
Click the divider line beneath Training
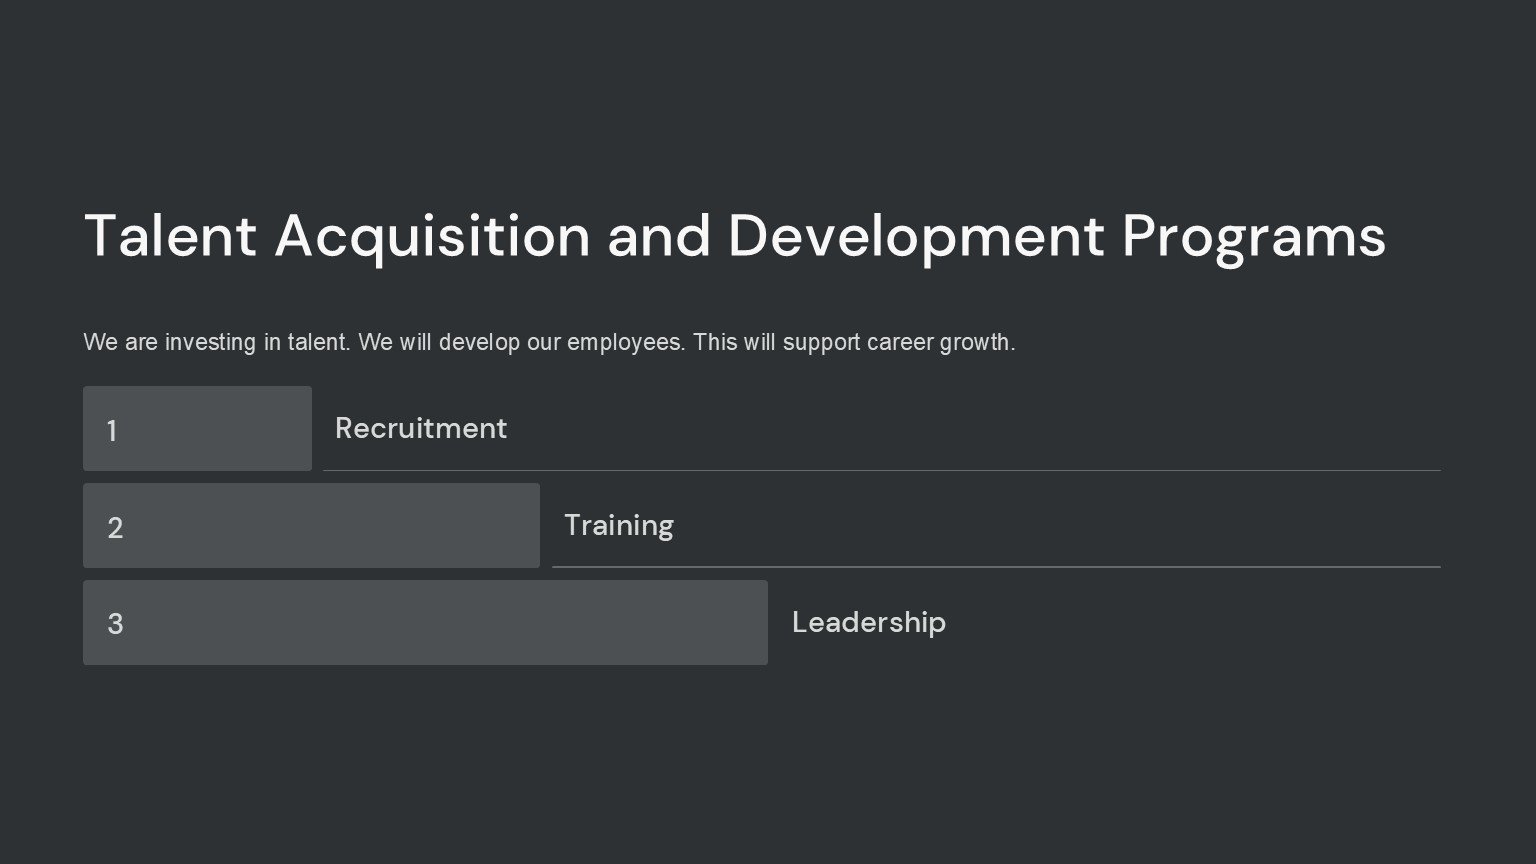(x=996, y=567)
